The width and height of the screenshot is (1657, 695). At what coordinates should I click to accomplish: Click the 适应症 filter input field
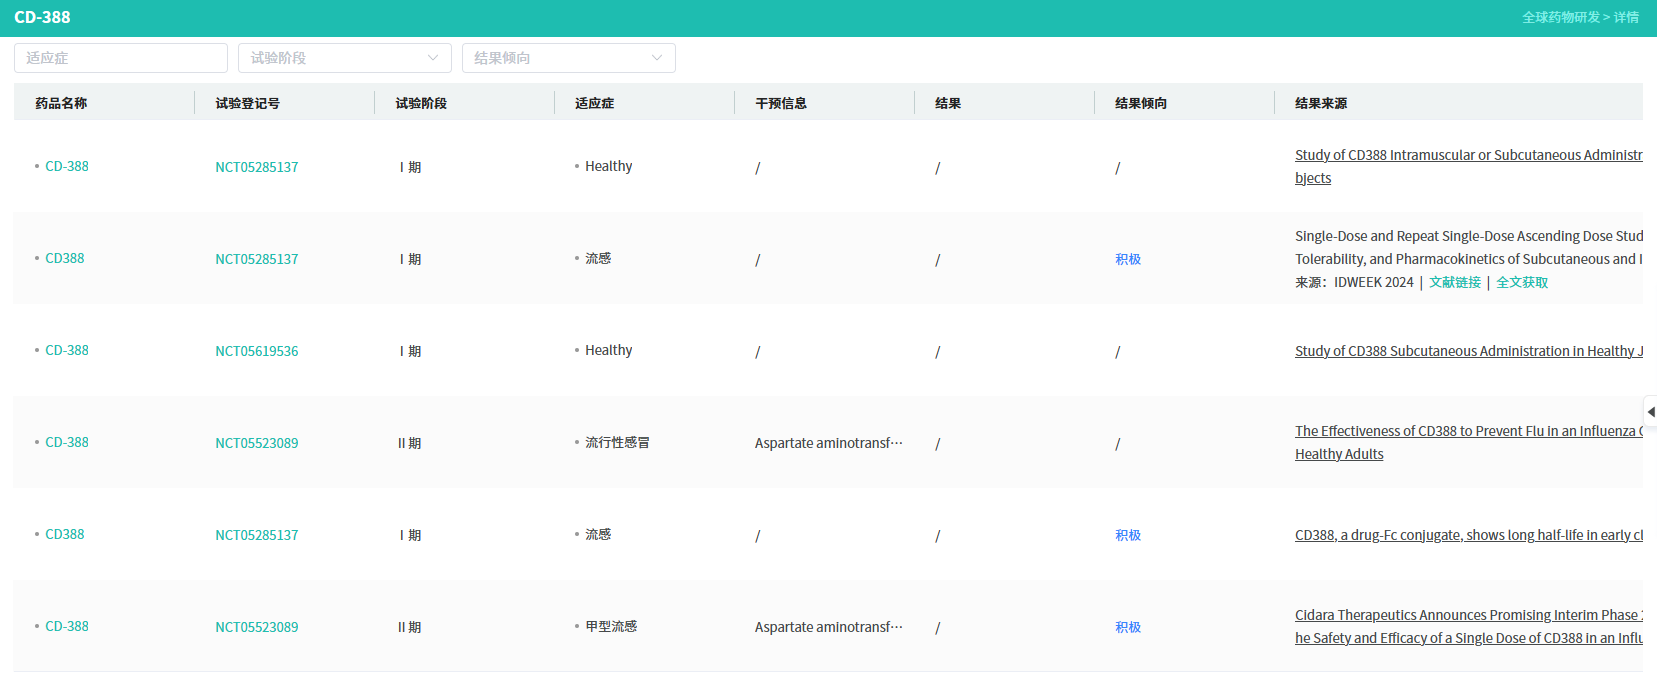[x=120, y=58]
